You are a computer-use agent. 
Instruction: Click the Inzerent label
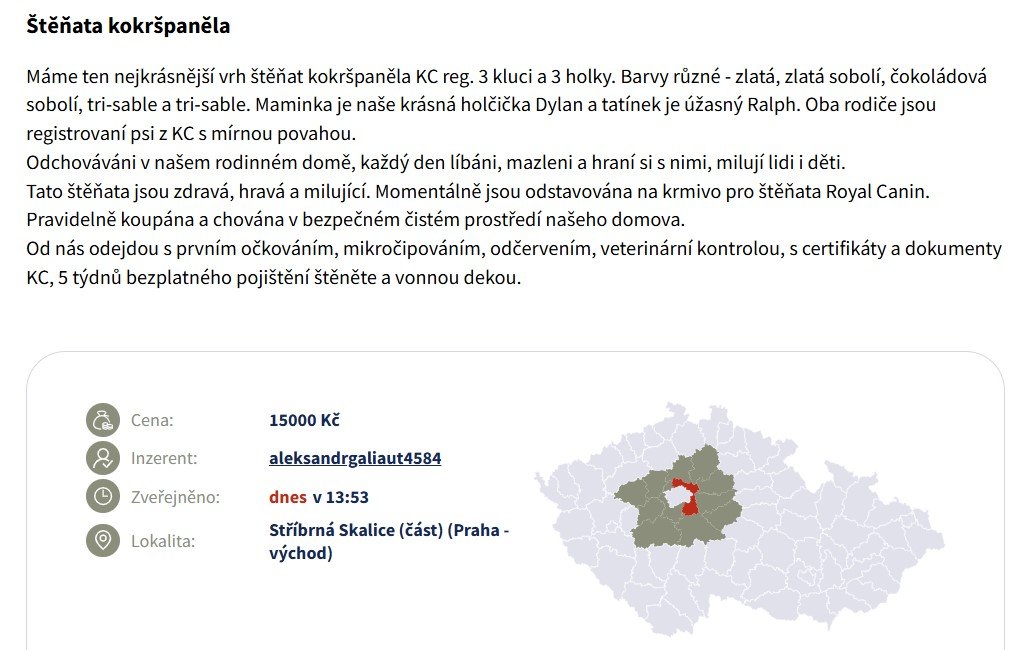pos(164,458)
